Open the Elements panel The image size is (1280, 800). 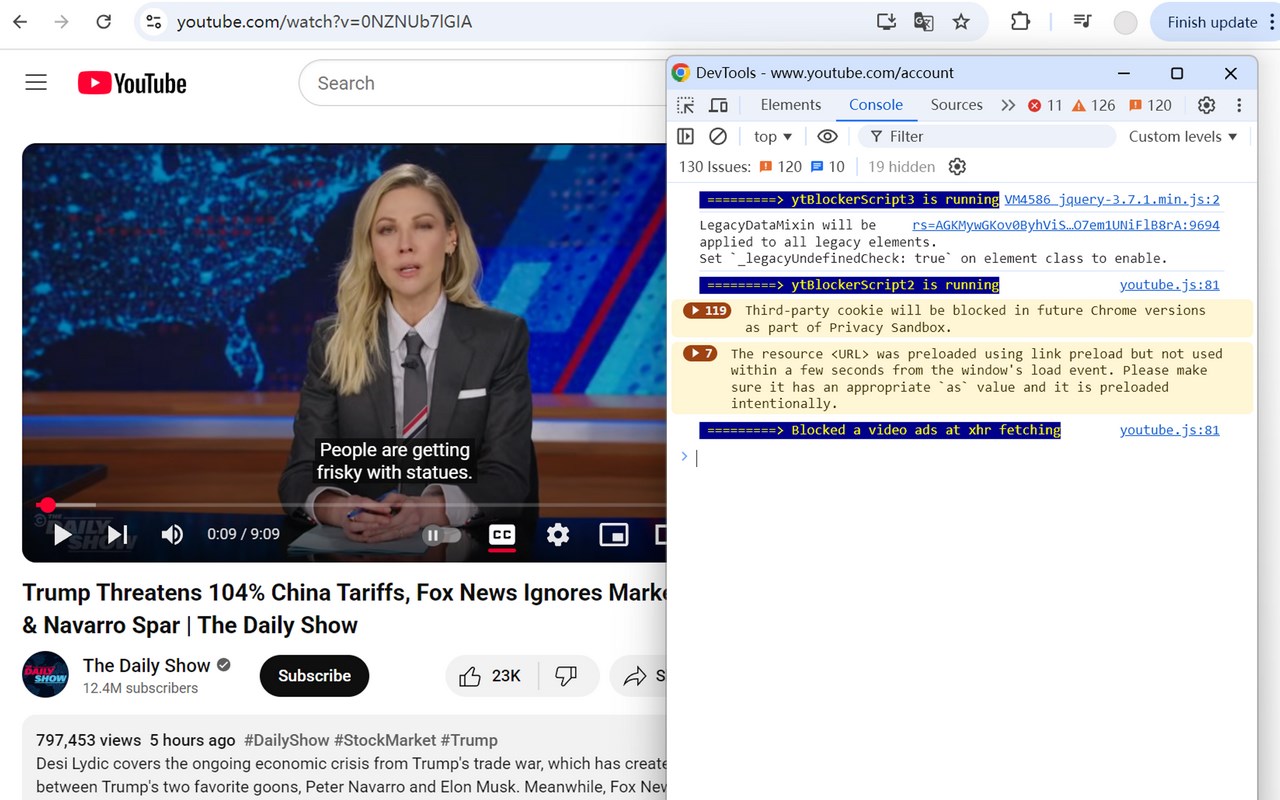[790, 104]
